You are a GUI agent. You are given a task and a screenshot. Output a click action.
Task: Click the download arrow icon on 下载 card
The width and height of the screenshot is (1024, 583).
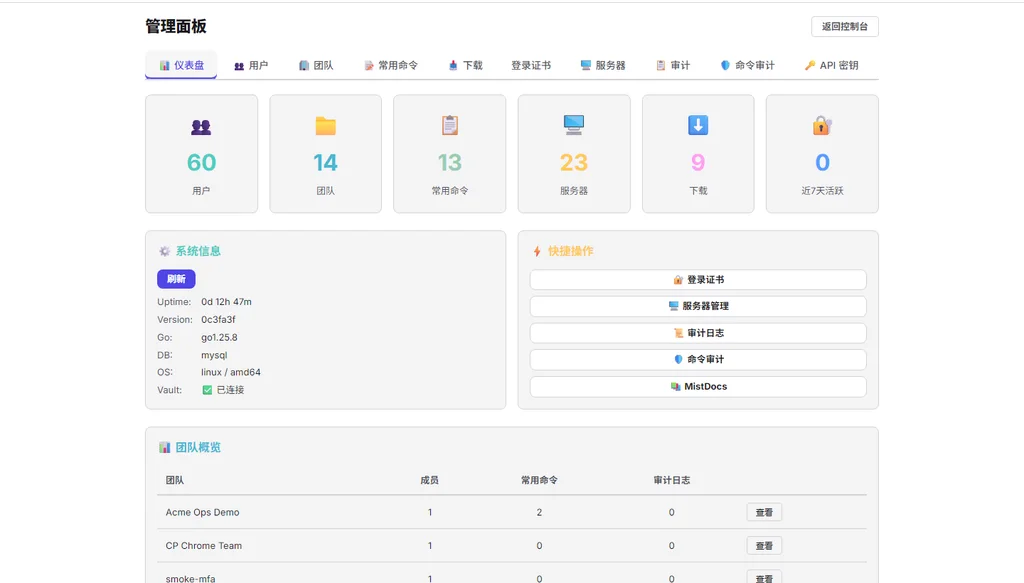698,125
